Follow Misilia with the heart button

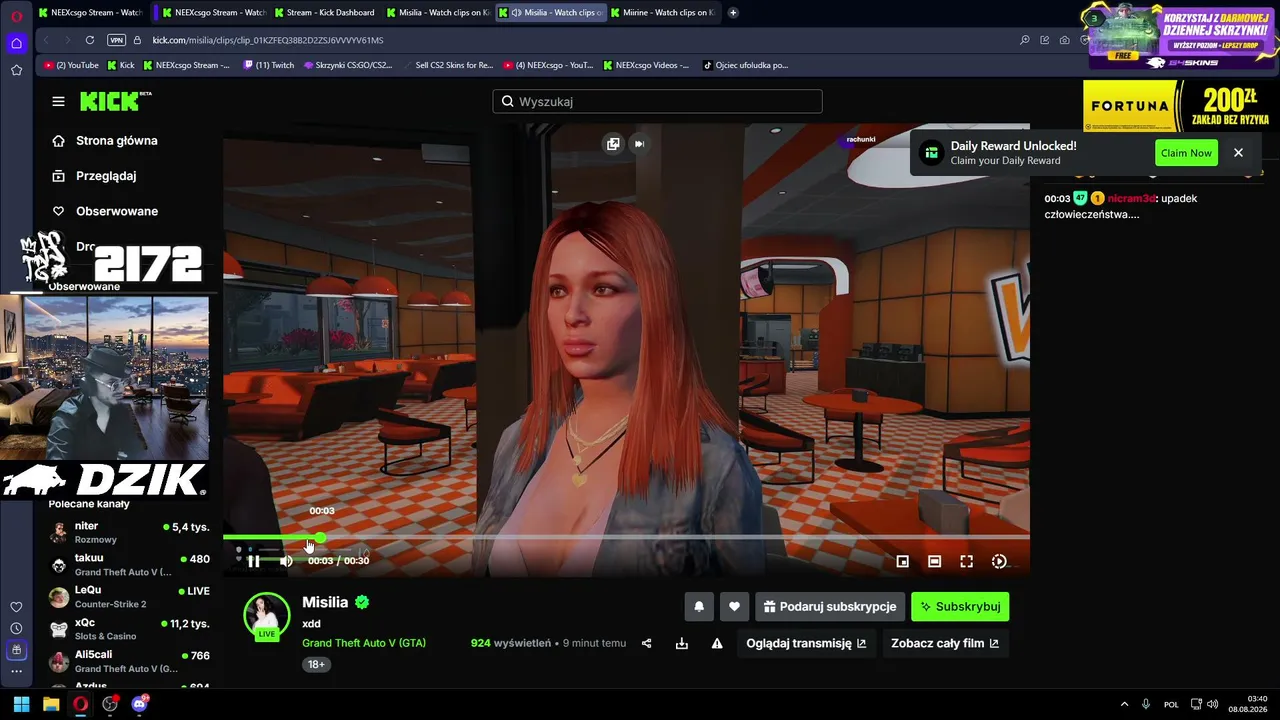[x=734, y=606]
